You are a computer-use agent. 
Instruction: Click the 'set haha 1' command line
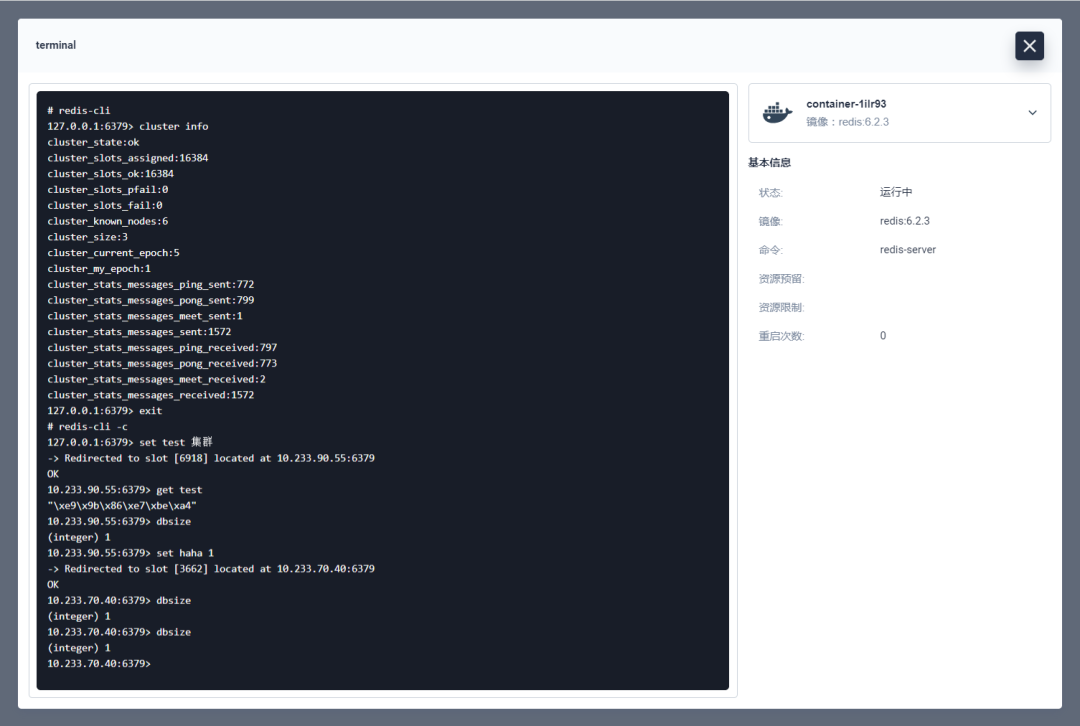tap(130, 553)
